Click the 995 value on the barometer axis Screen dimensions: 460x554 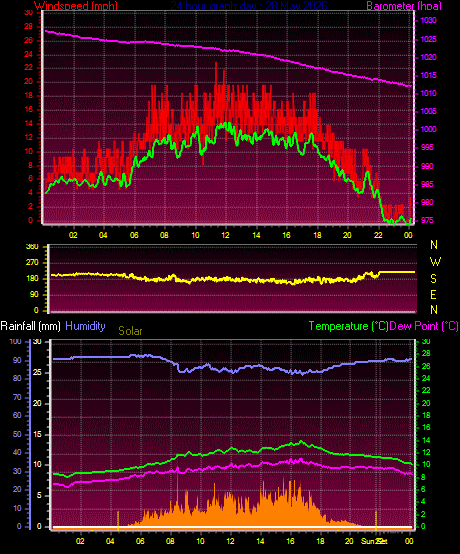427,147
